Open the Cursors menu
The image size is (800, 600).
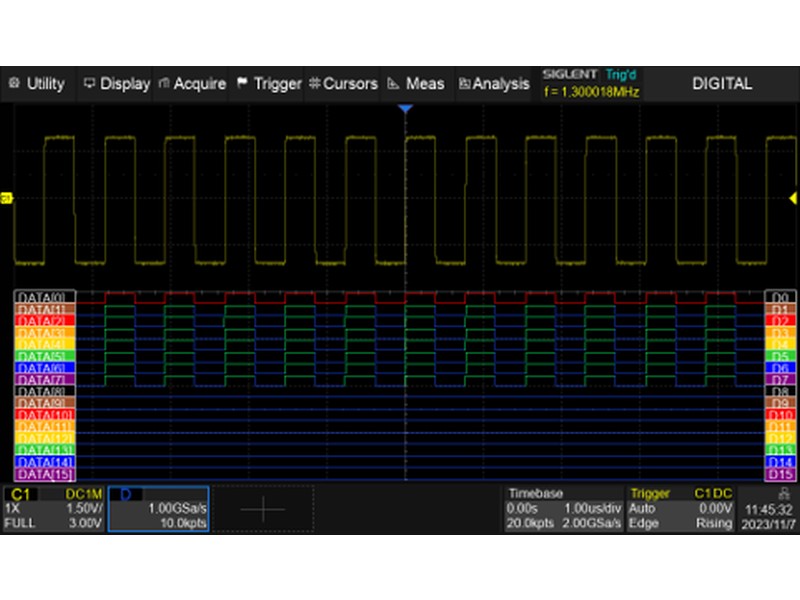tap(343, 84)
